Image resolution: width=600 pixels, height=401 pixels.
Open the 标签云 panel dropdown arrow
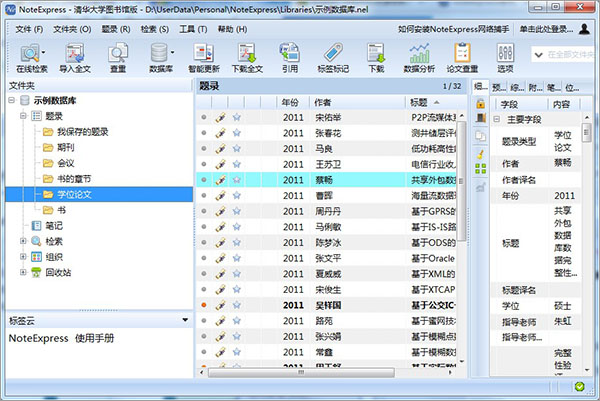click(185, 320)
